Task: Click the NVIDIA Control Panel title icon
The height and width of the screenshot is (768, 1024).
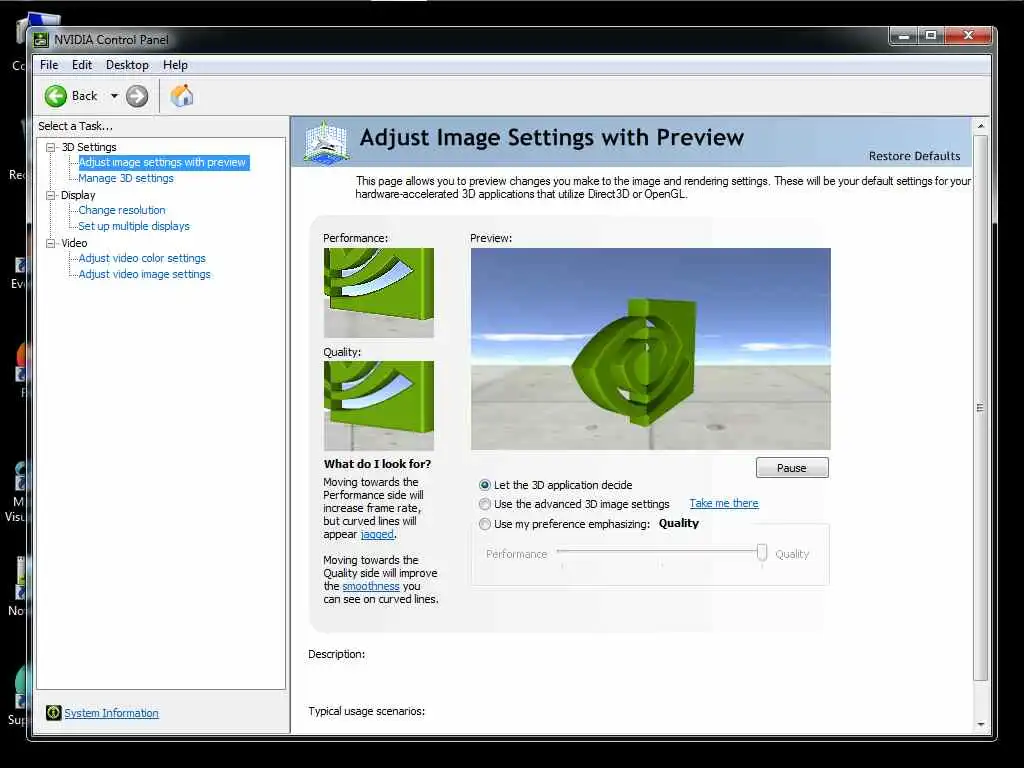Action: pos(40,40)
